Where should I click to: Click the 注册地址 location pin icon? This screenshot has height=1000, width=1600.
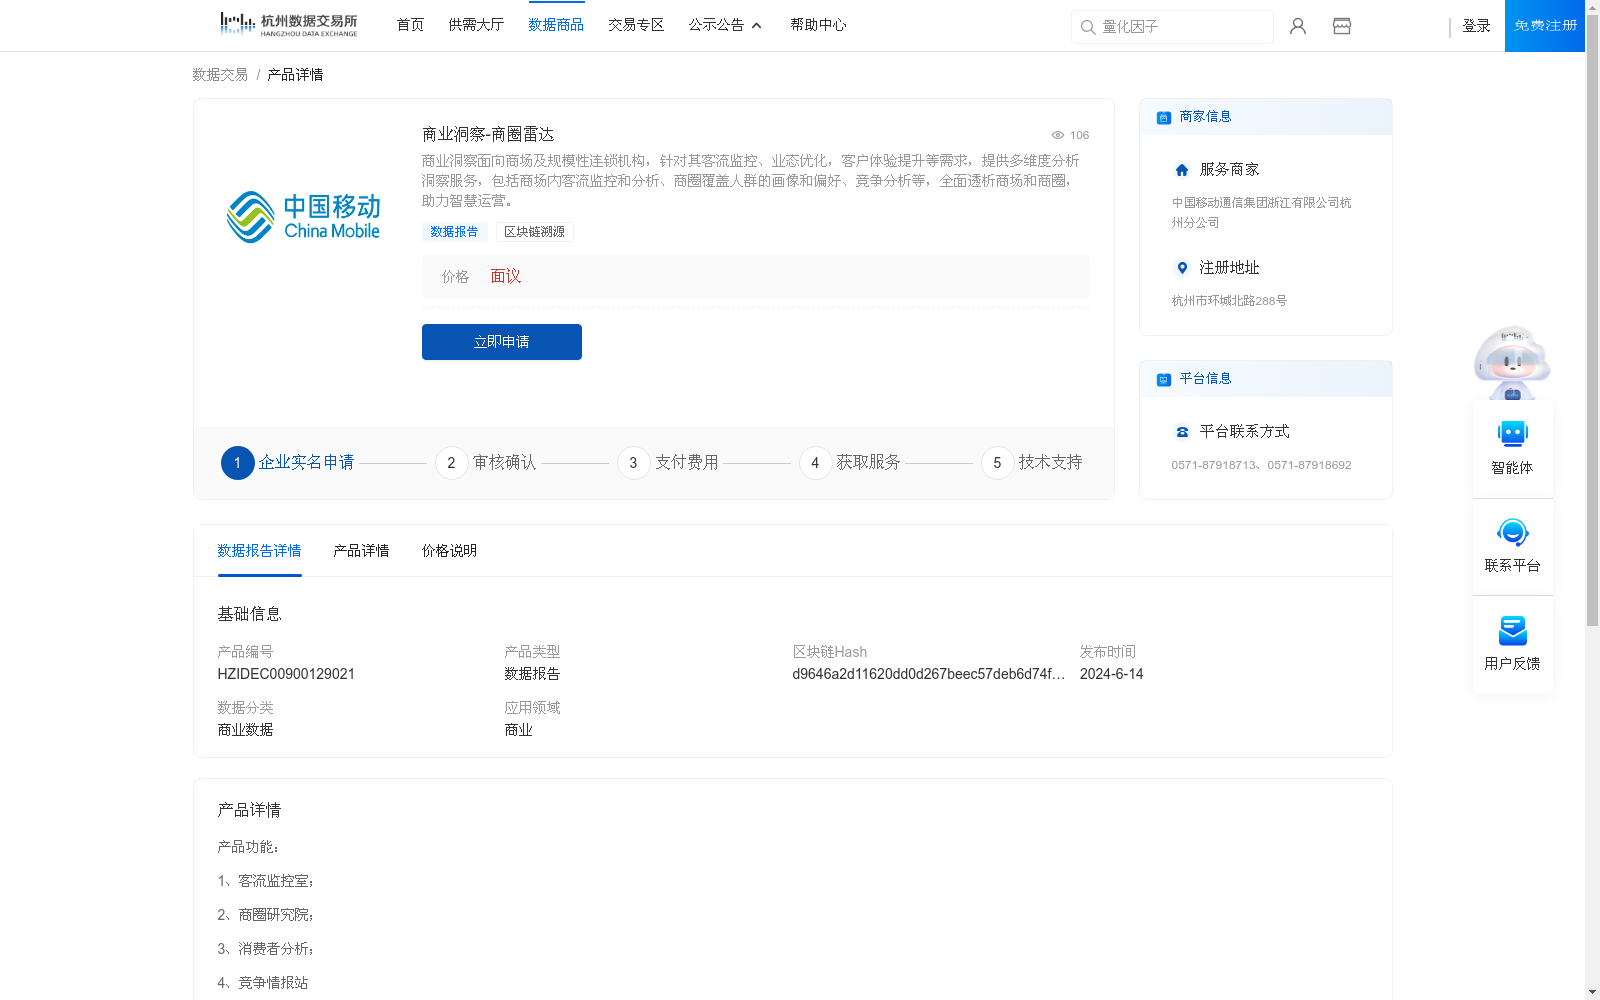click(1182, 268)
